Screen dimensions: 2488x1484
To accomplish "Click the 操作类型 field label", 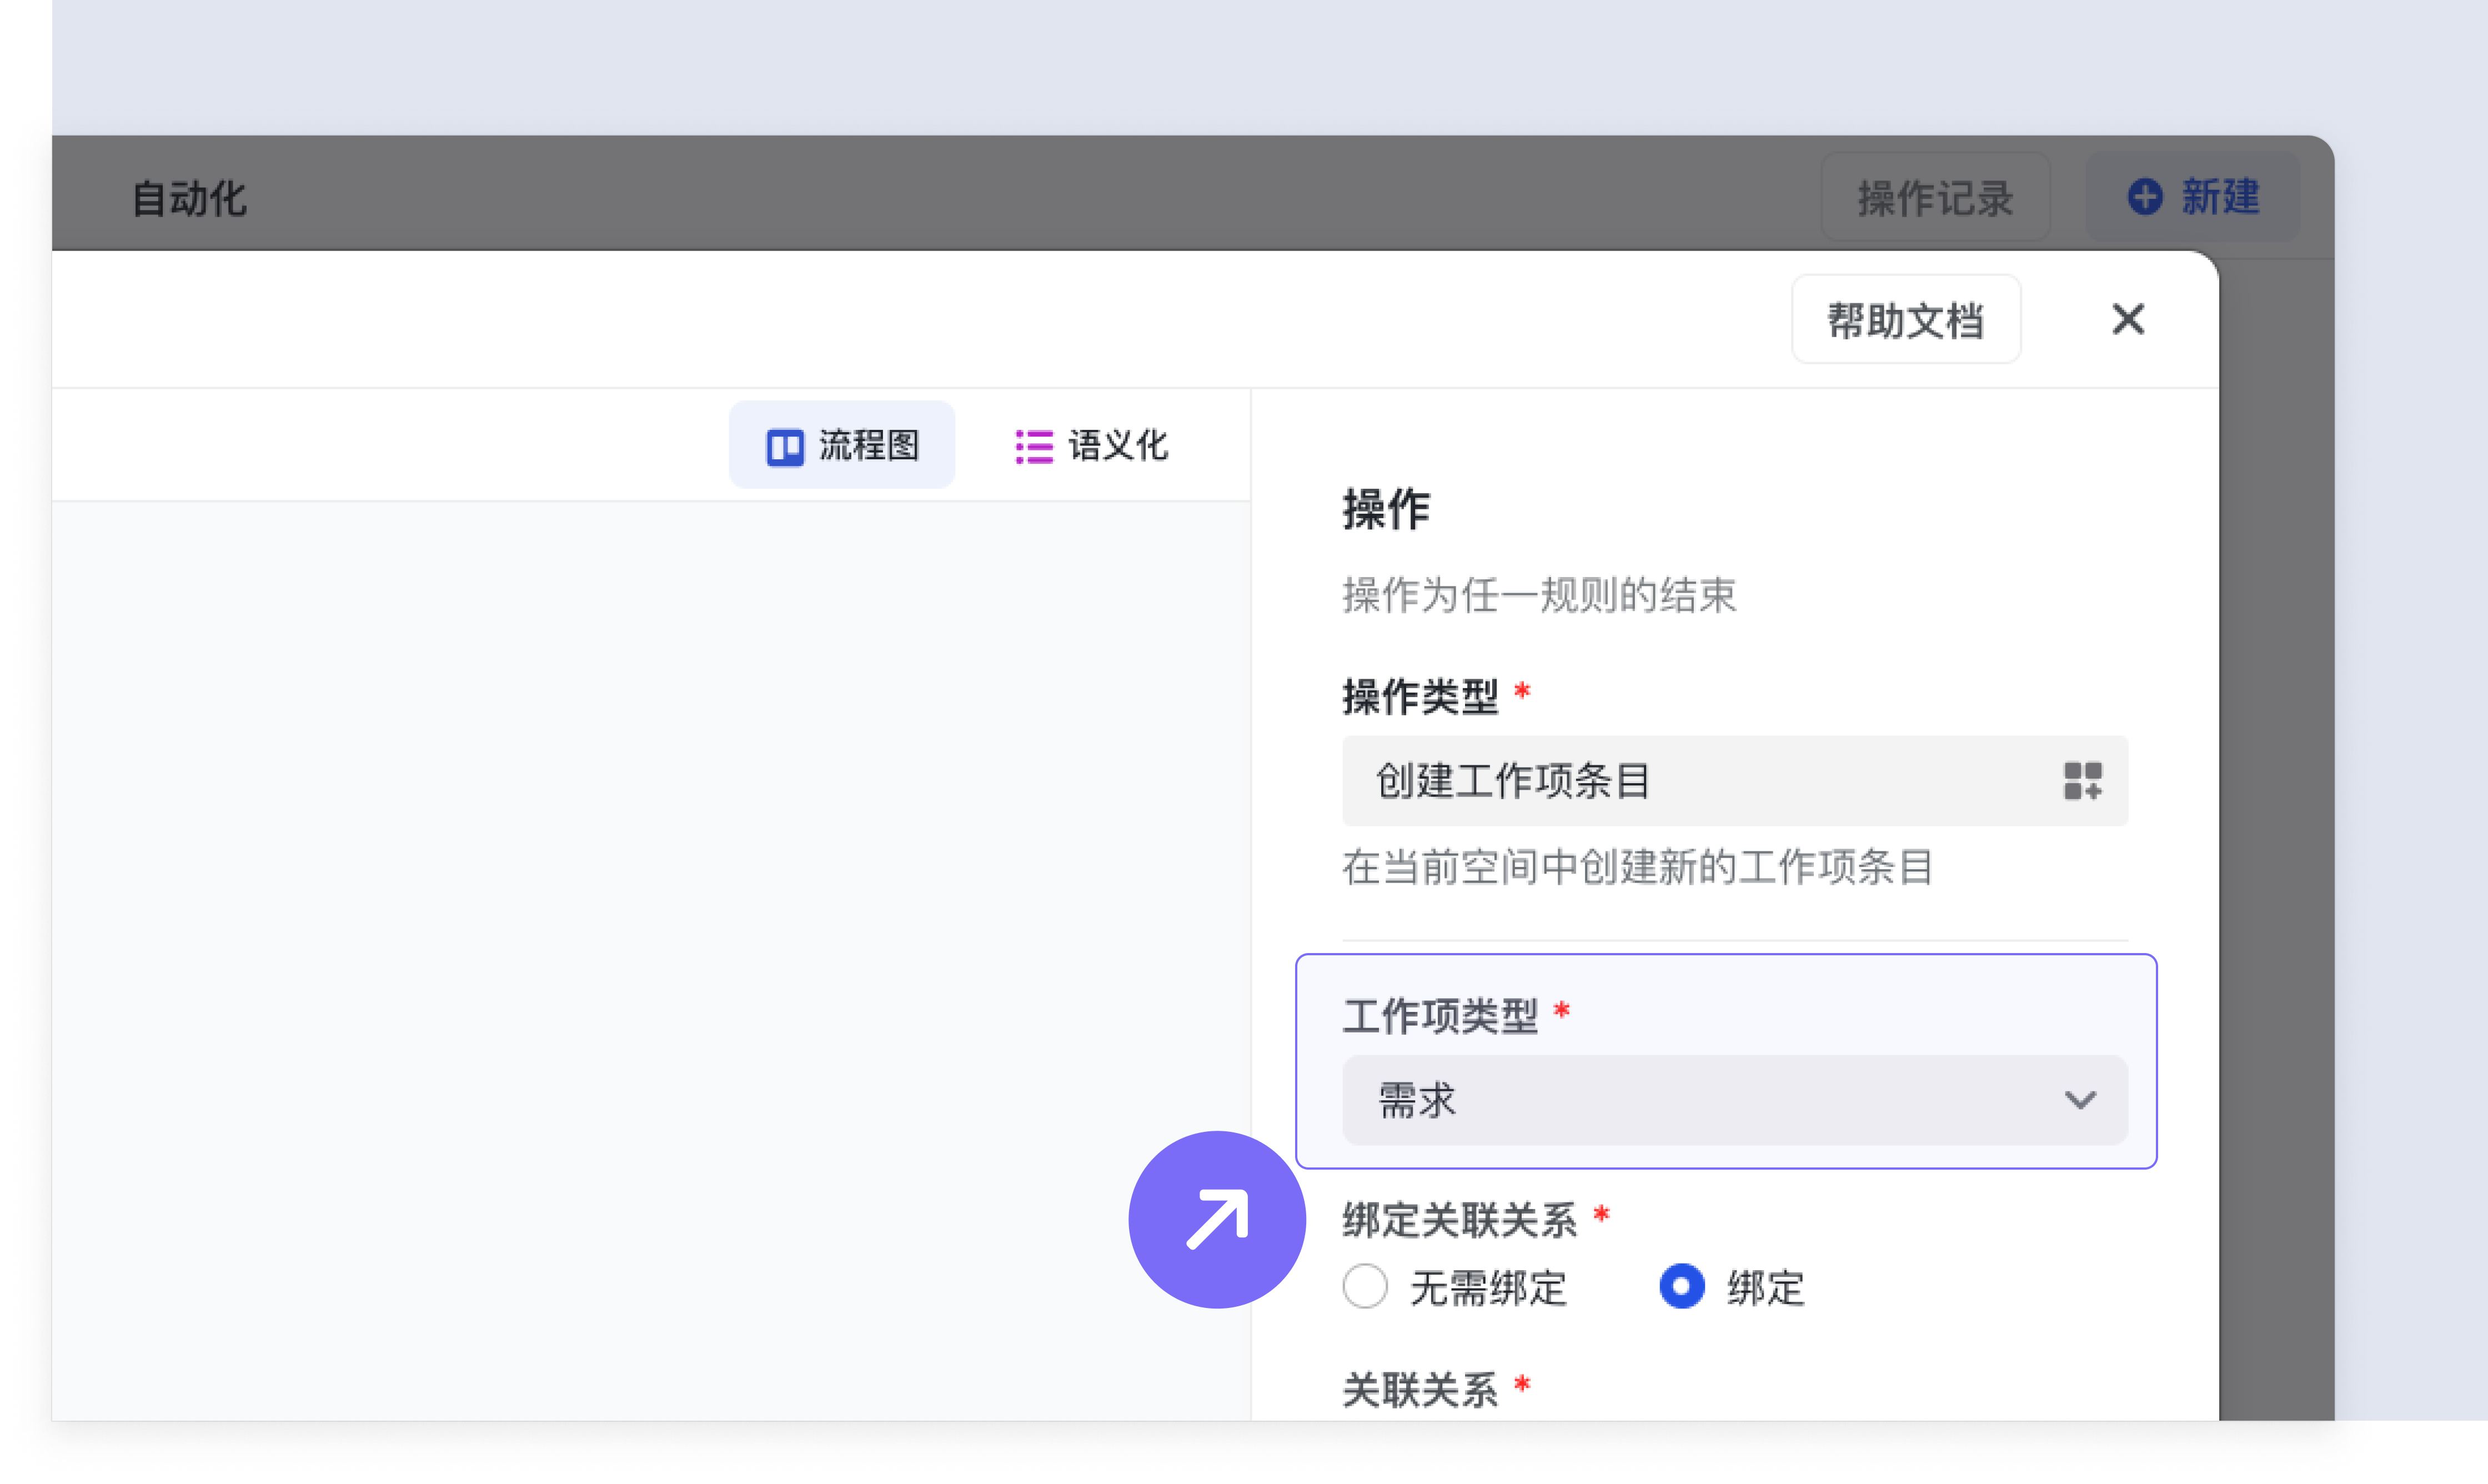I will pyautogui.click(x=1420, y=697).
